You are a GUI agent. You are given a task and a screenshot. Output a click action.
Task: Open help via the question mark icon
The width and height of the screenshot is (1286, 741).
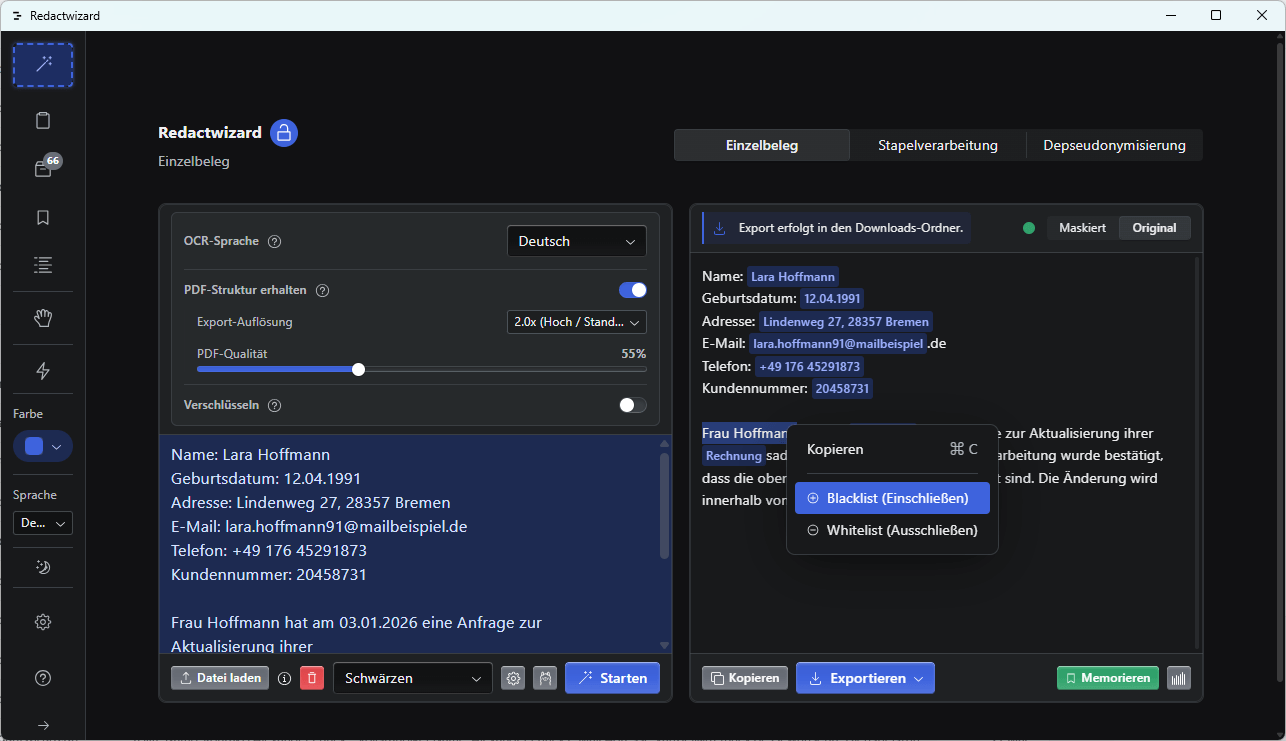43,678
